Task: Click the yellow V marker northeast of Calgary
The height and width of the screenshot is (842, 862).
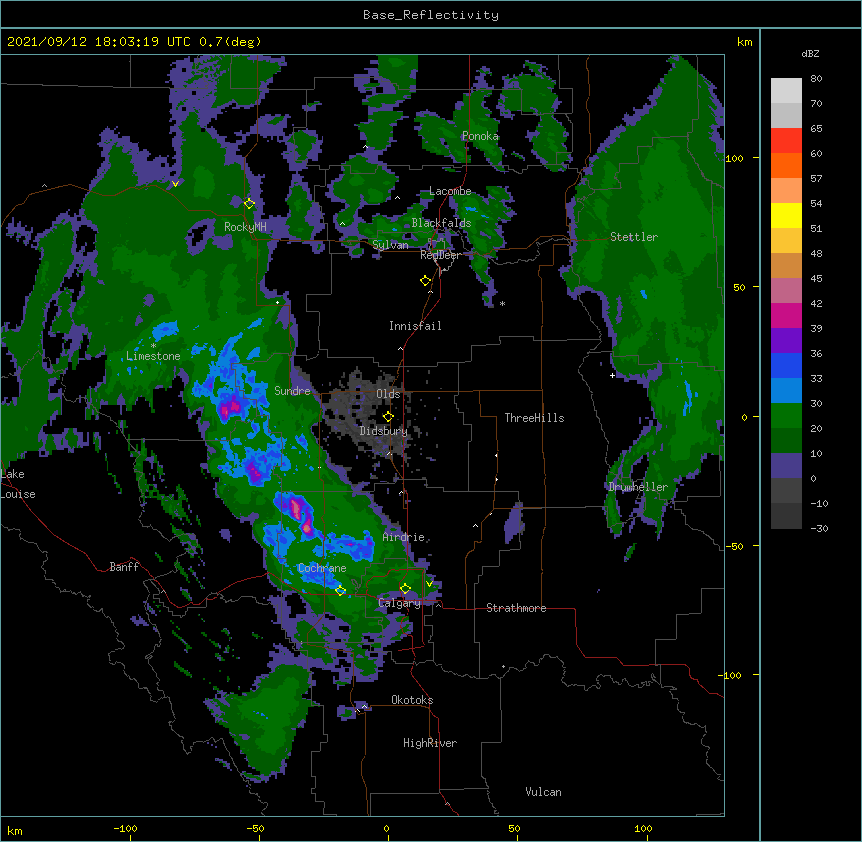Action: (x=429, y=584)
